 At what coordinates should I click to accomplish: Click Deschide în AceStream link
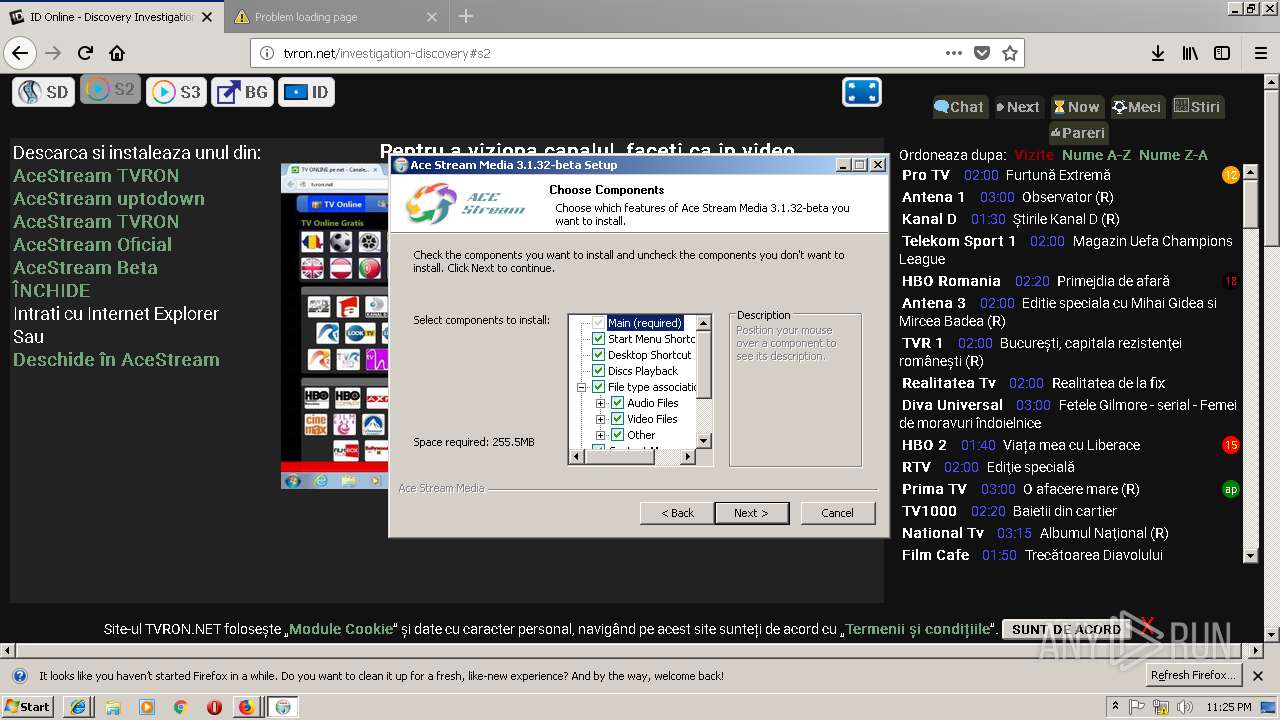tap(116, 360)
